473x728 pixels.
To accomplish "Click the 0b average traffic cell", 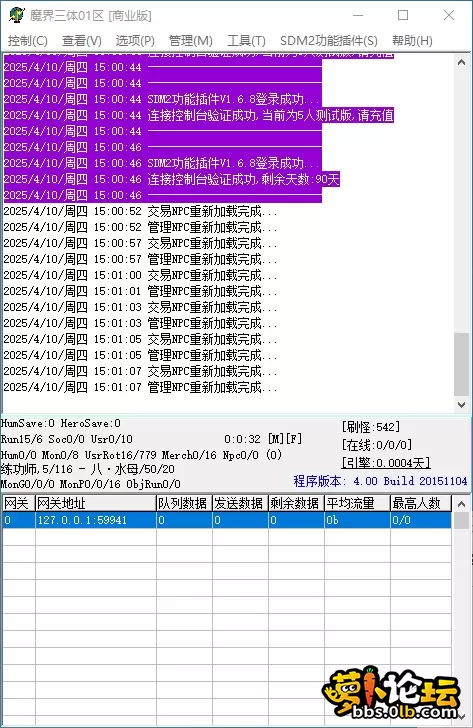I will coord(357,520).
